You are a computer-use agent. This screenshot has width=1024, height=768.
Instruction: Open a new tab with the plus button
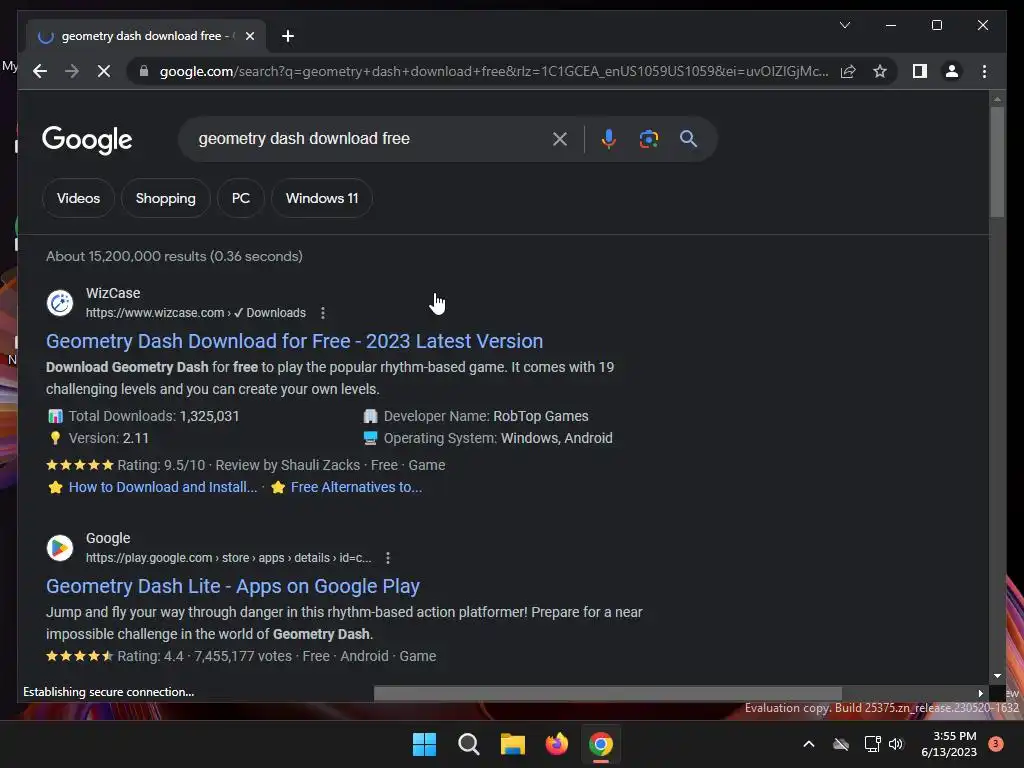[287, 36]
